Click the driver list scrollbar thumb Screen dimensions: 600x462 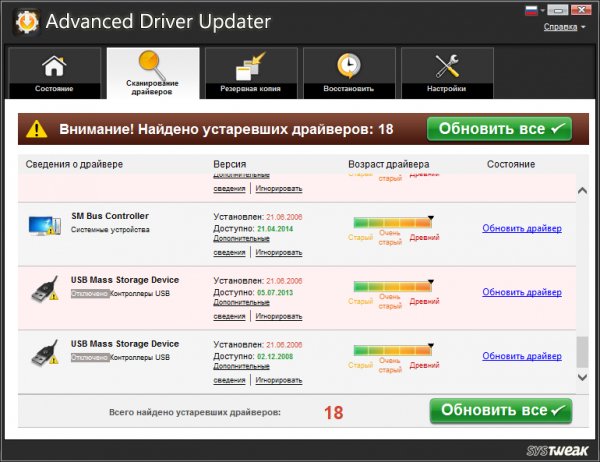tap(582, 352)
